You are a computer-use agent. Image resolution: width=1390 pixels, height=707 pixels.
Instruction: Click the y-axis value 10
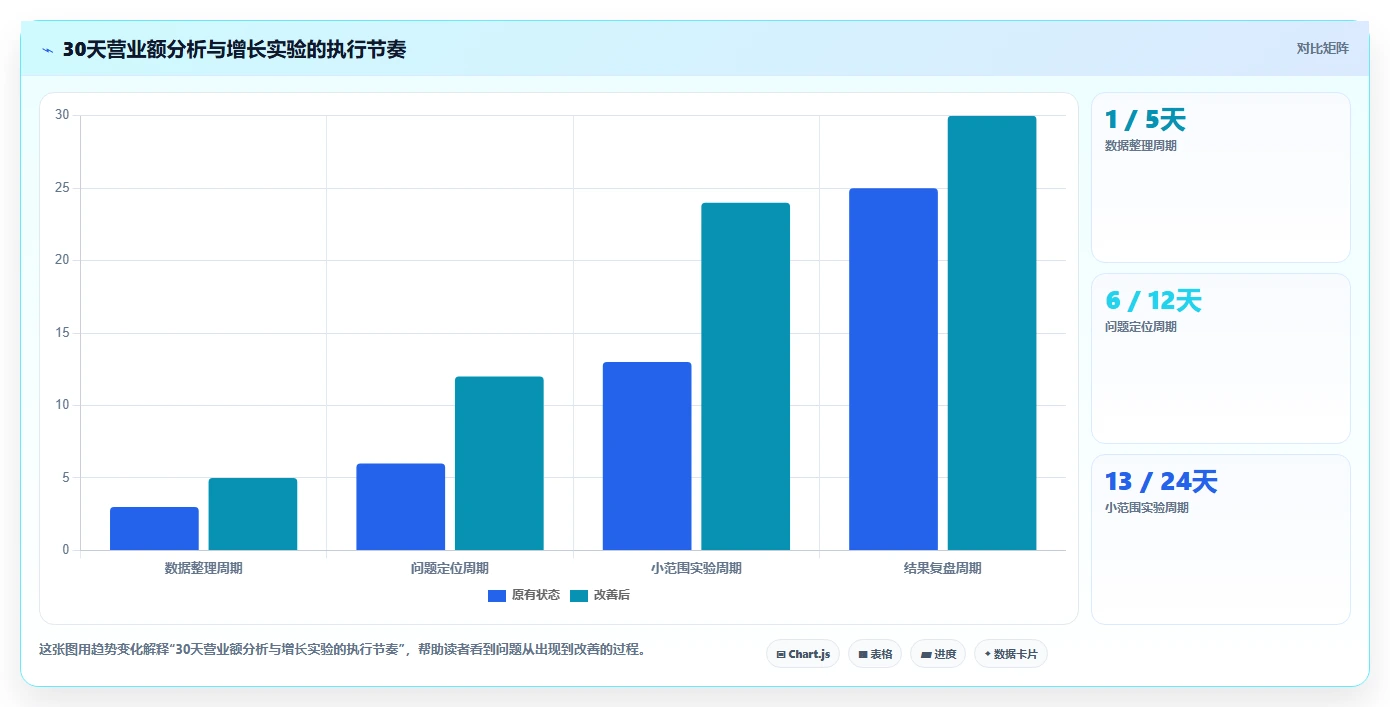pos(62,405)
